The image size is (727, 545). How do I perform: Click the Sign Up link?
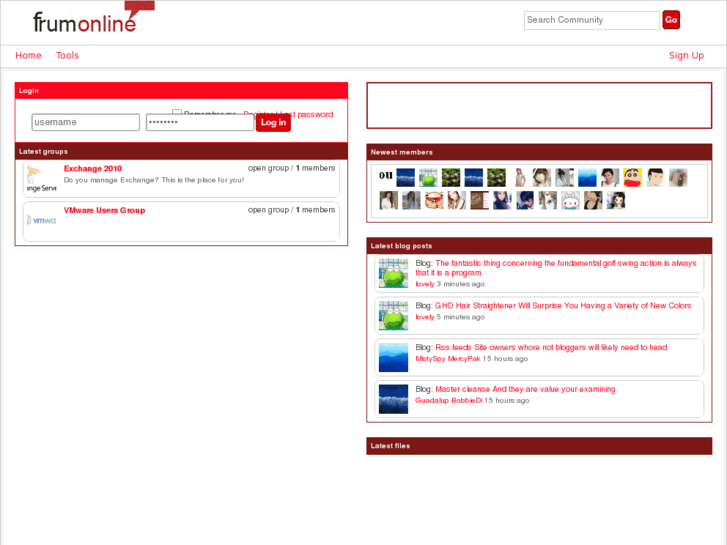pos(686,56)
